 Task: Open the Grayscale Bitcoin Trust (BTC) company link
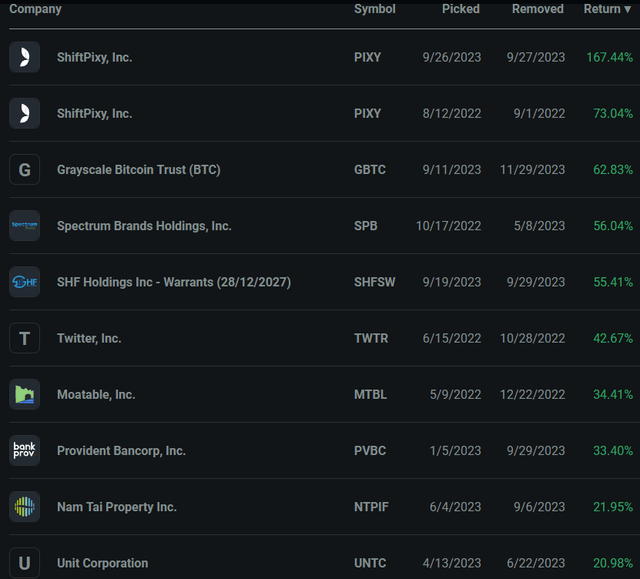coord(138,170)
